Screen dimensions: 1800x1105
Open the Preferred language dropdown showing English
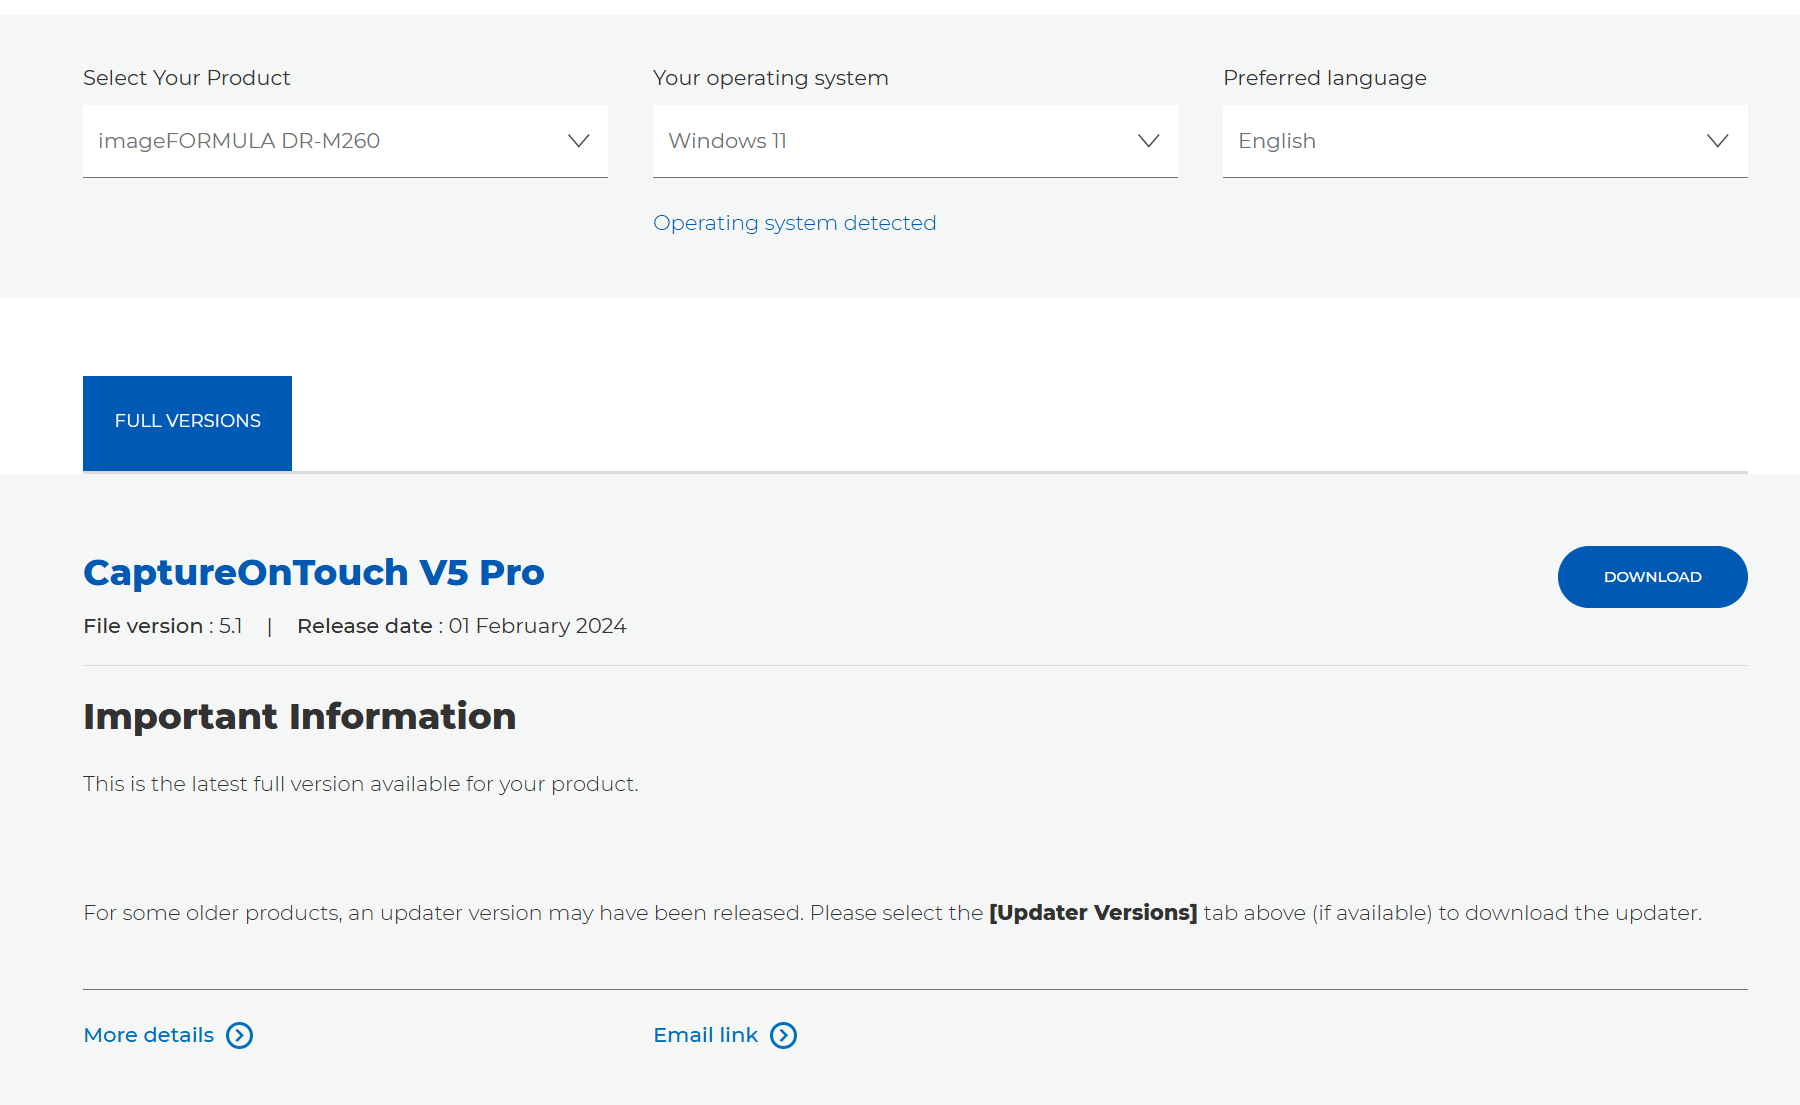click(x=1485, y=141)
